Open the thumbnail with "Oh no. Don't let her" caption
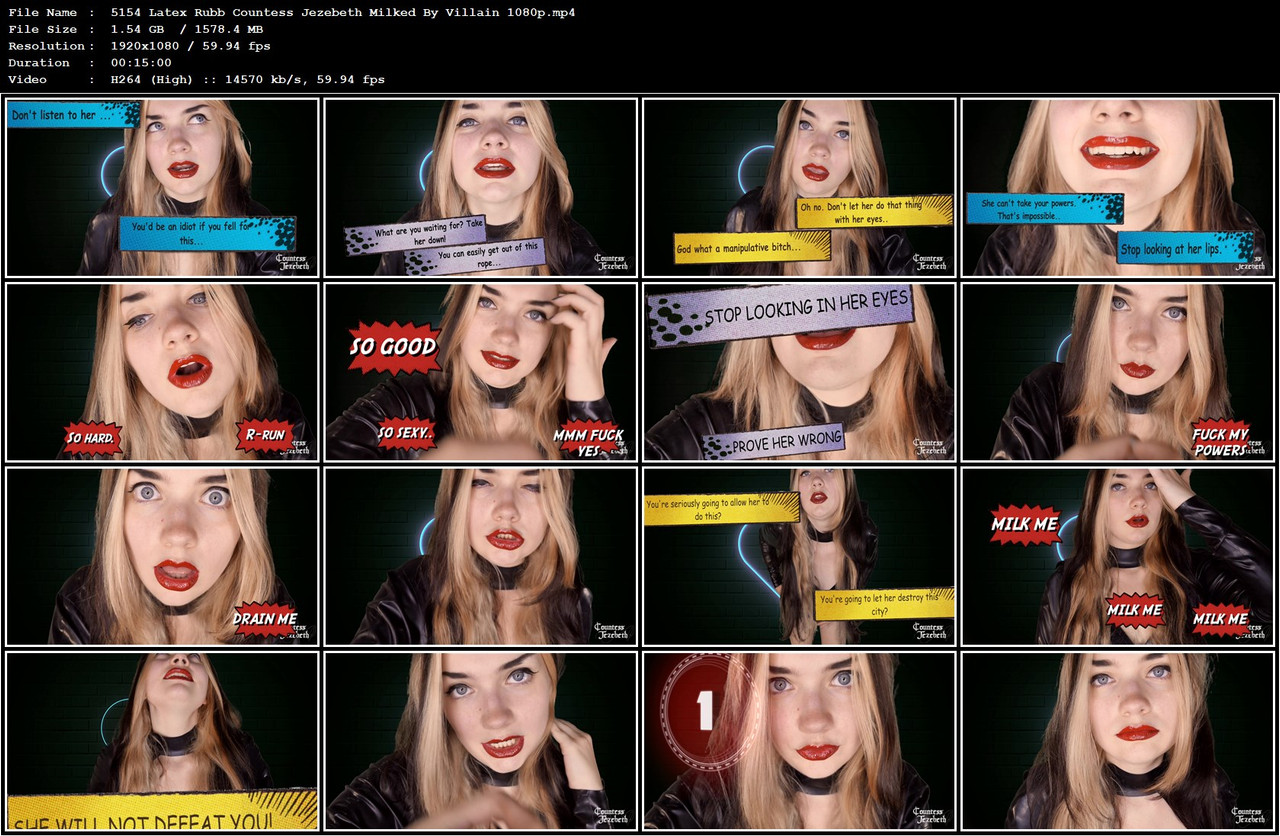 [799, 187]
